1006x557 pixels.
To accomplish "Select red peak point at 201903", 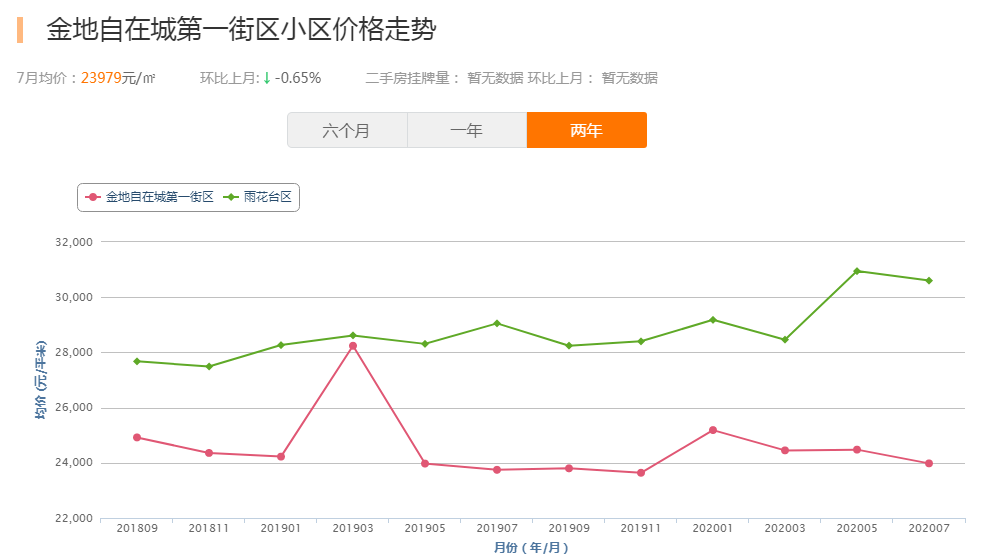I will [x=353, y=346].
